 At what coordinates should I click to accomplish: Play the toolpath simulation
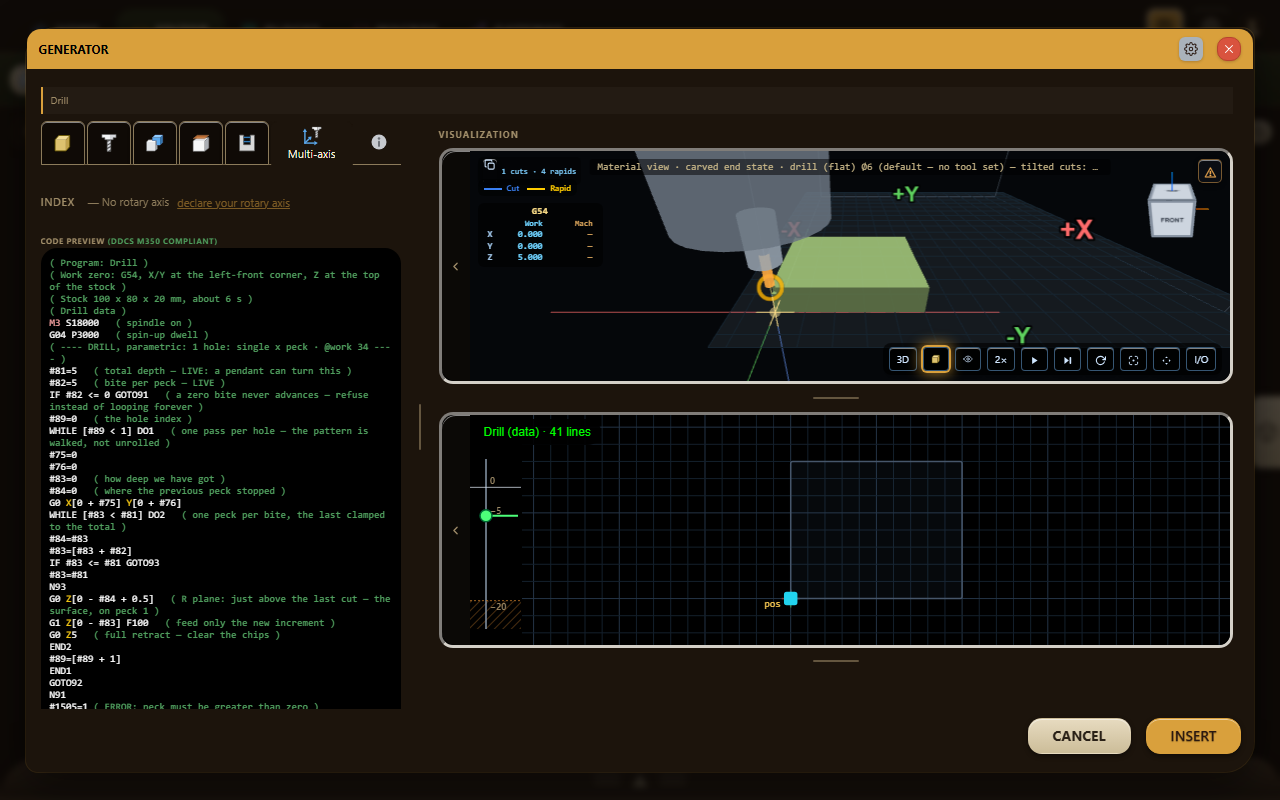point(1034,359)
